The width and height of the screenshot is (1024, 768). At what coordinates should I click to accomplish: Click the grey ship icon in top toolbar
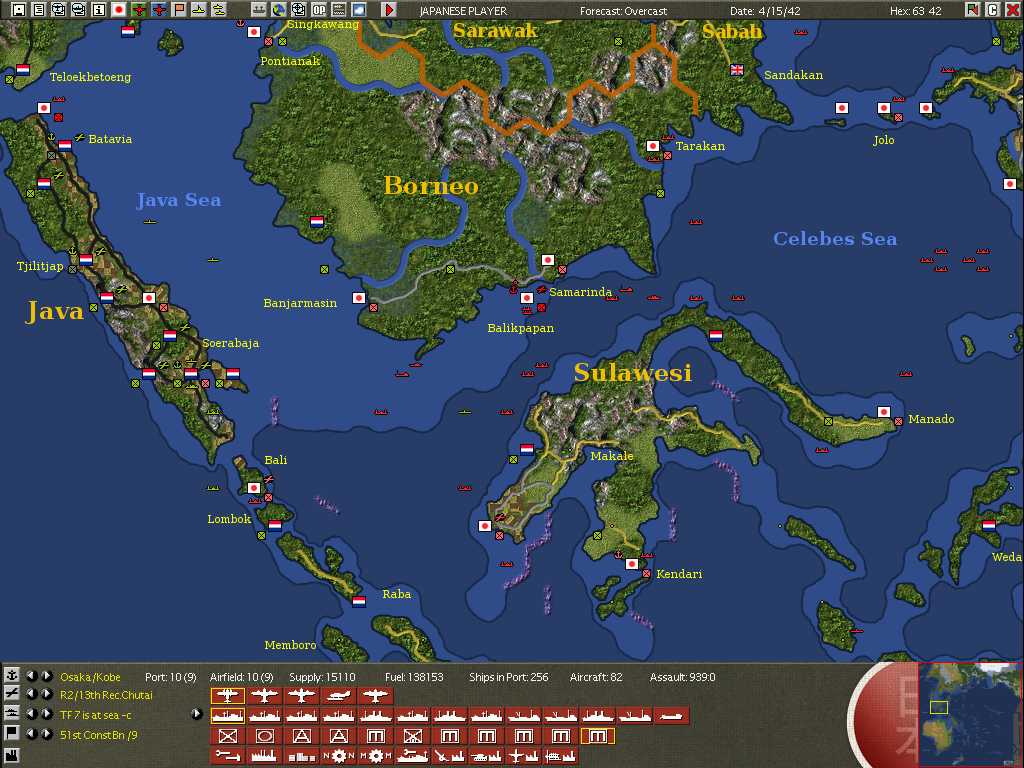coord(259,10)
